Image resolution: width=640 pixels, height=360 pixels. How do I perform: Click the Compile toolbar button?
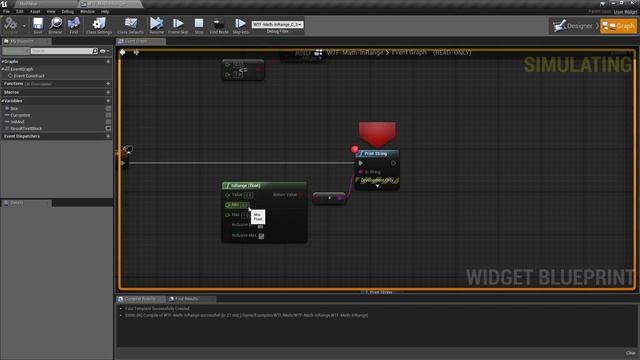click(10, 25)
